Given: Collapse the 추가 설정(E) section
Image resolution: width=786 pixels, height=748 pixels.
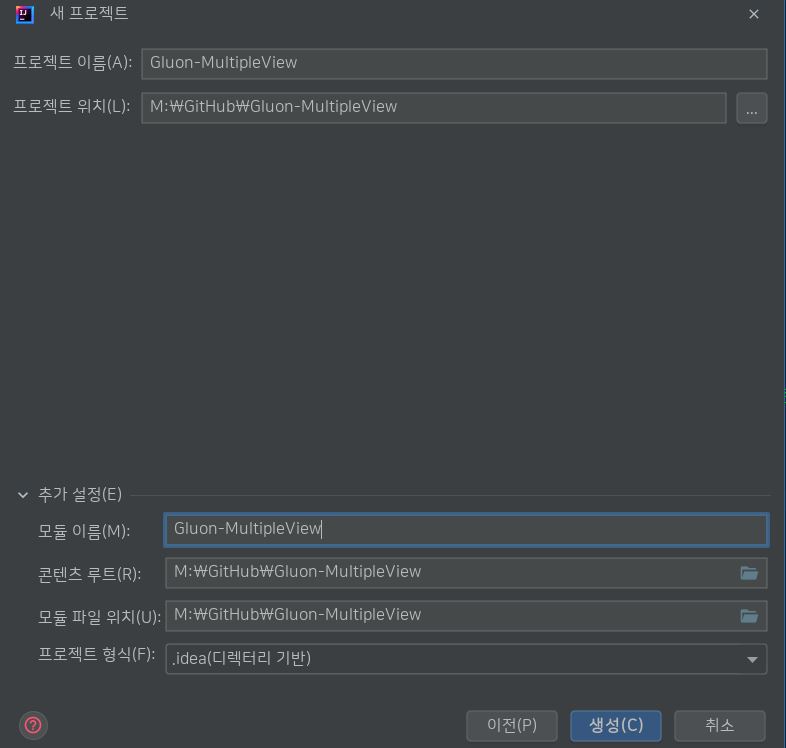Looking at the screenshot, I should tap(23, 495).
